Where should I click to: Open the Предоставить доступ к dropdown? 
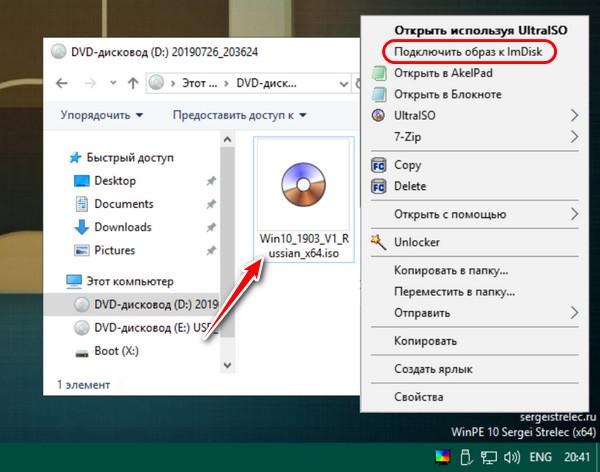coord(240,115)
